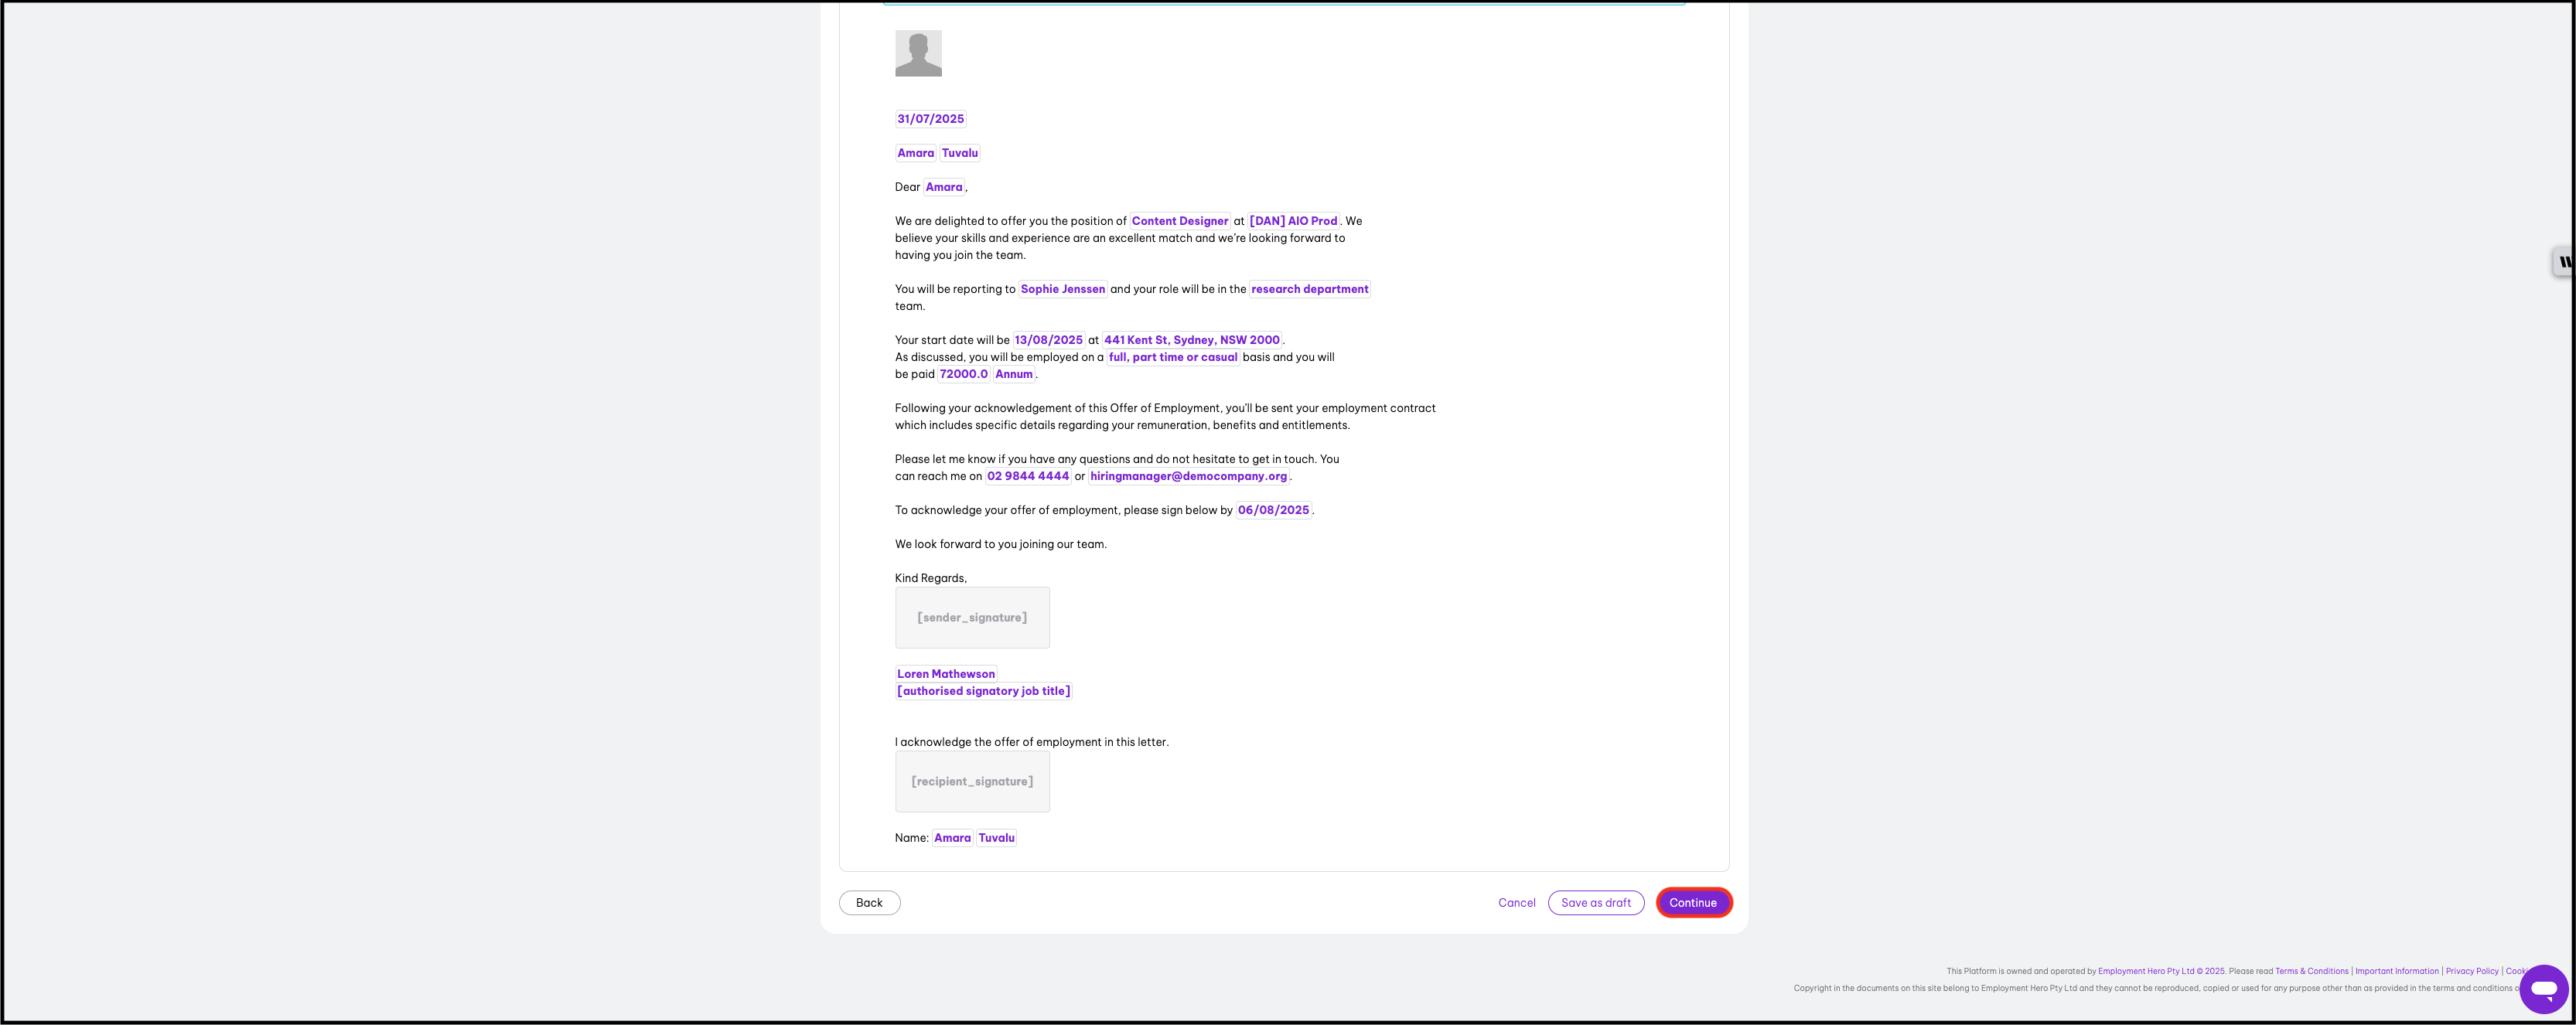The width and height of the screenshot is (2576, 1025).
Task: Go back with the Back button
Action: 869,903
